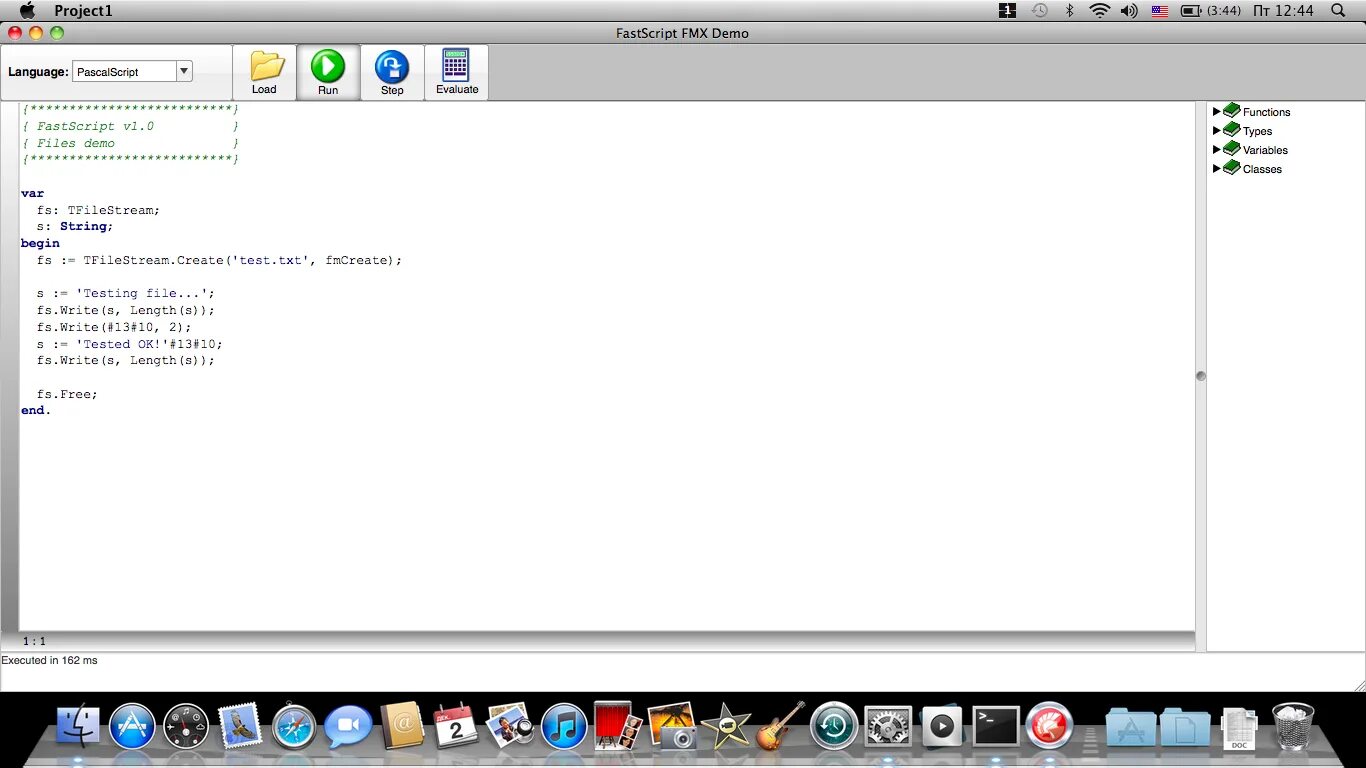Click the line 'fs.Write(#13#10, 2);'
The height and width of the screenshot is (768, 1366).
114,327
